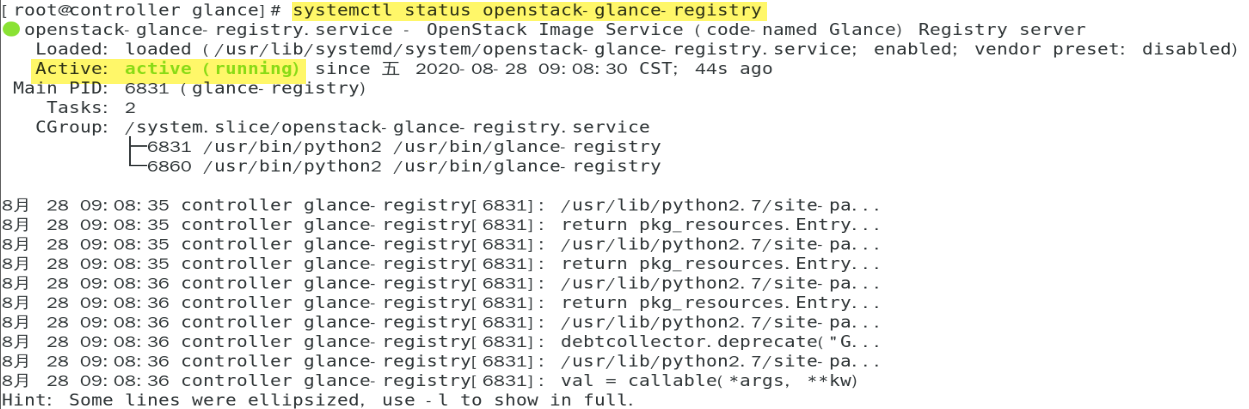Image resolution: width=1249 pixels, height=409 pixels.
Task: Click the CGroup system.slice path
Action: pos(387,127)
